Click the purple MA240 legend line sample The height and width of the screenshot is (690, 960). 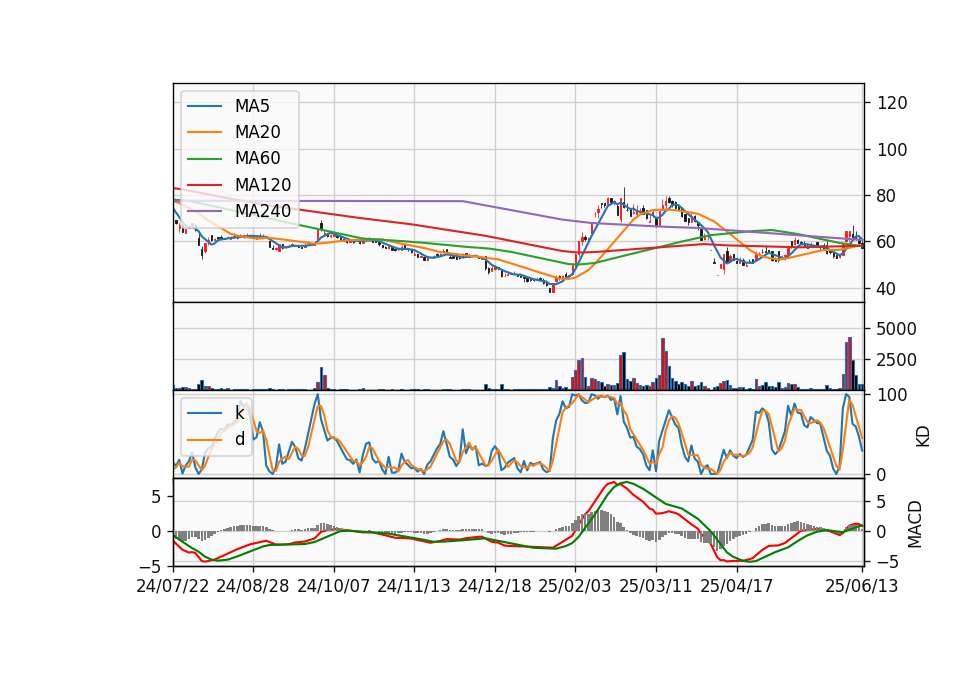click(204, 211)
